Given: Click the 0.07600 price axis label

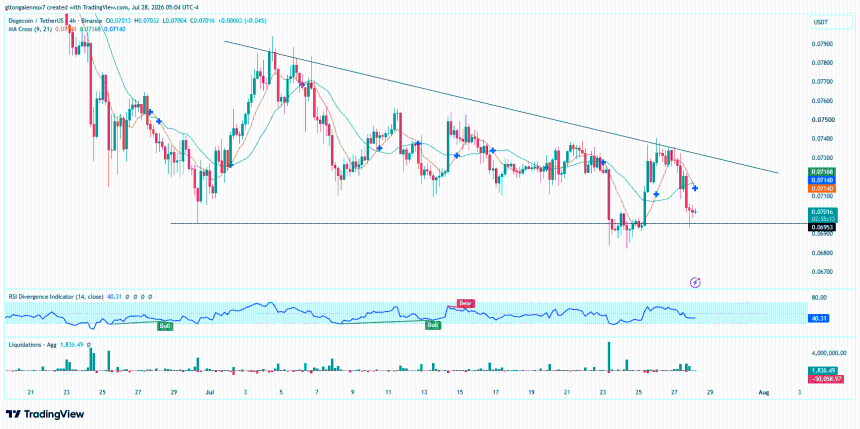Looking at the screenshot, I should coord(821,101).
